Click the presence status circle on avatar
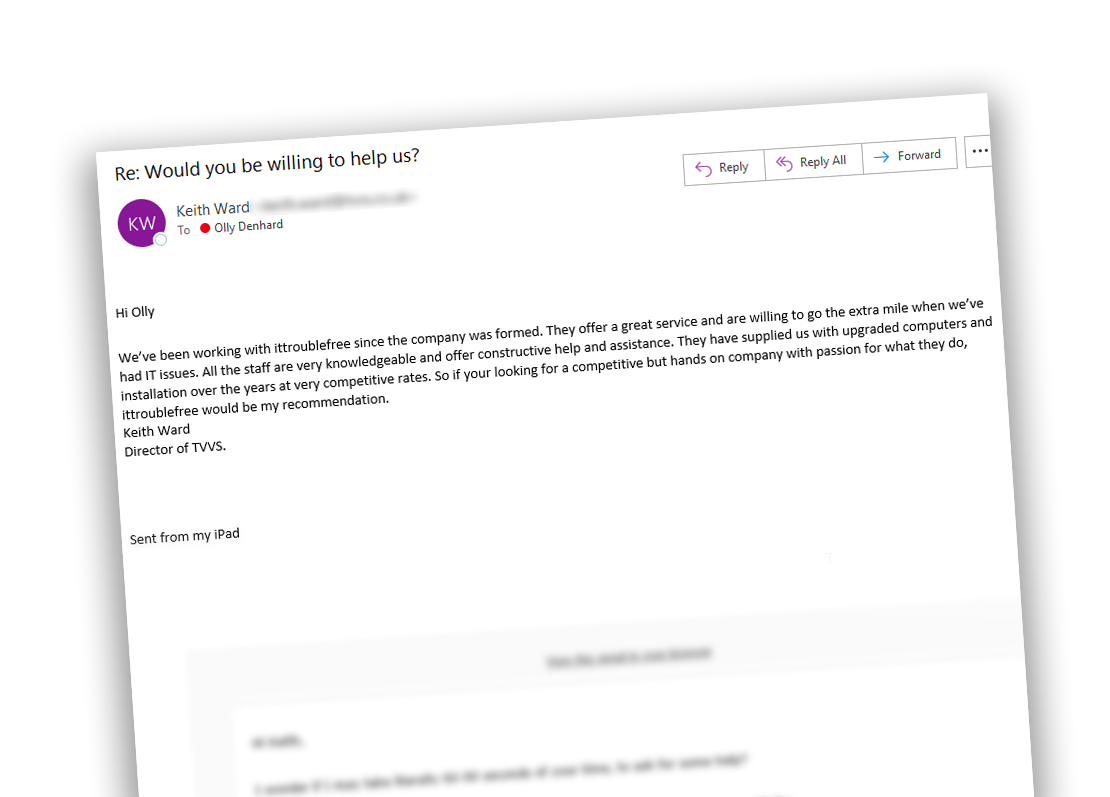Image resolution: width=1110 pixels, height=797 pixels. [x=161, y=240]
